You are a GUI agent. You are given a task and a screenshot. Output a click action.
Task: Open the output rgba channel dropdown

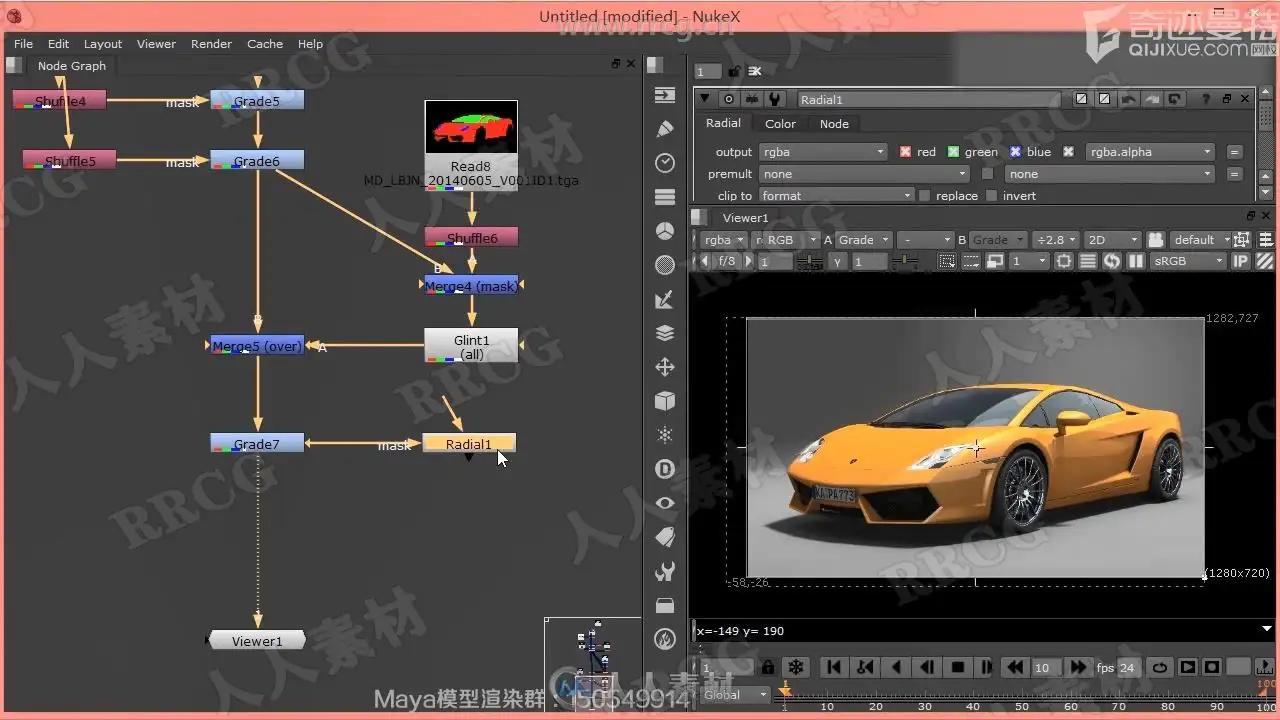823,152
